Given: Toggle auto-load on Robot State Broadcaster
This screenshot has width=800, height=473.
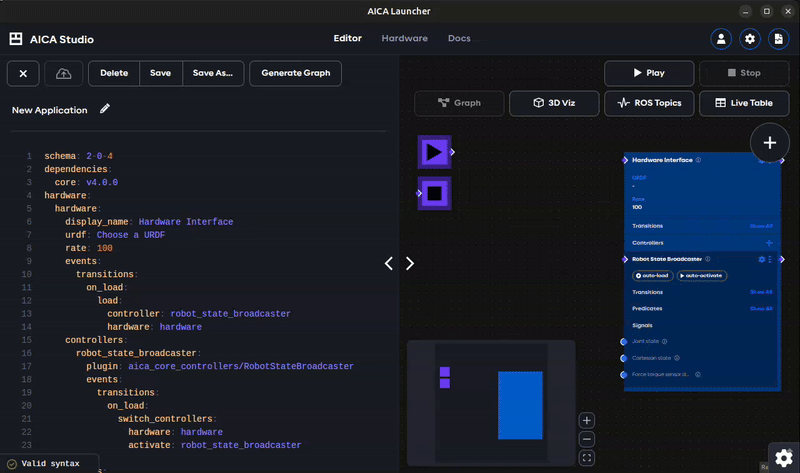Looking at the screenshot, I should 653,276.
